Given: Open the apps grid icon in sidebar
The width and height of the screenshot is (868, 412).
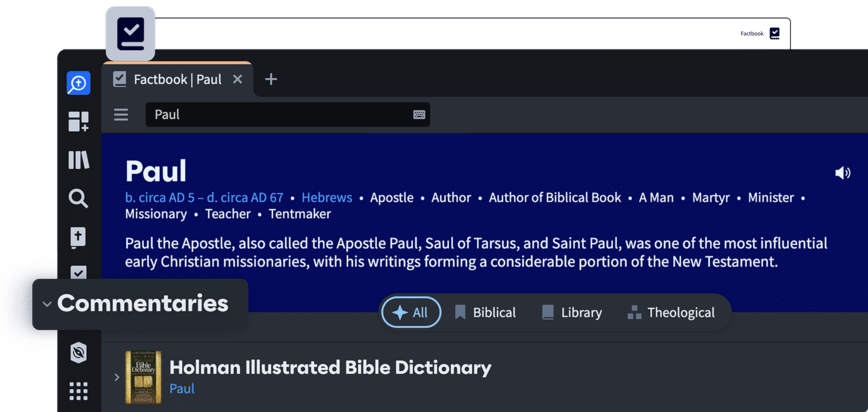Looking at the screenshot, I should pyautogui.click(x=78, y=391).
